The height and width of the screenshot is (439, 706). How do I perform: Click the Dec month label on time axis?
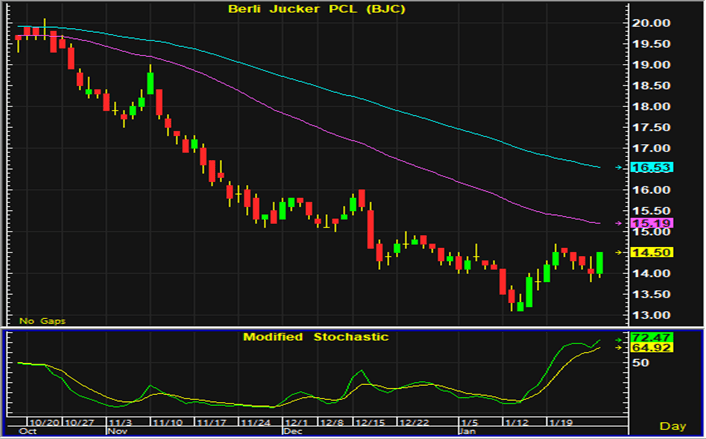point(292,432)
